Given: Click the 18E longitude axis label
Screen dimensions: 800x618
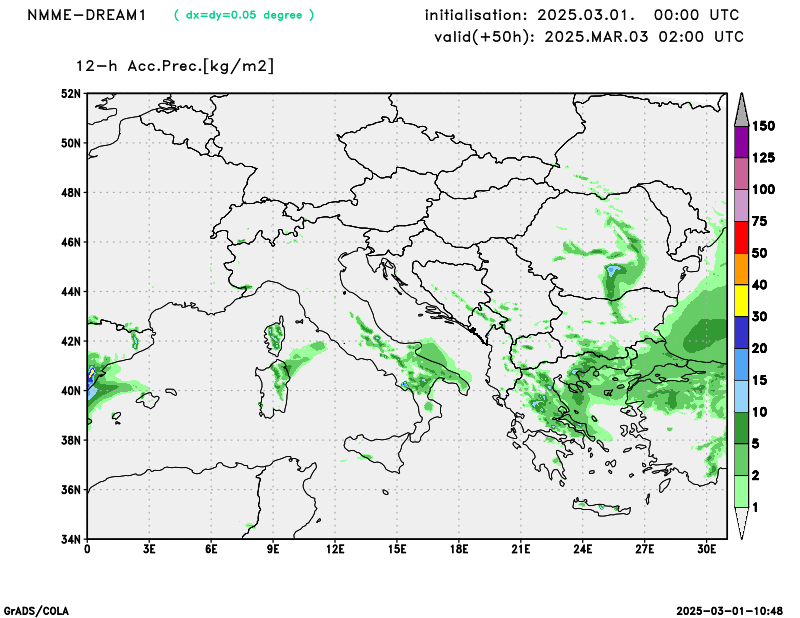Looking at the screenshot, I should tap(459, 550).
